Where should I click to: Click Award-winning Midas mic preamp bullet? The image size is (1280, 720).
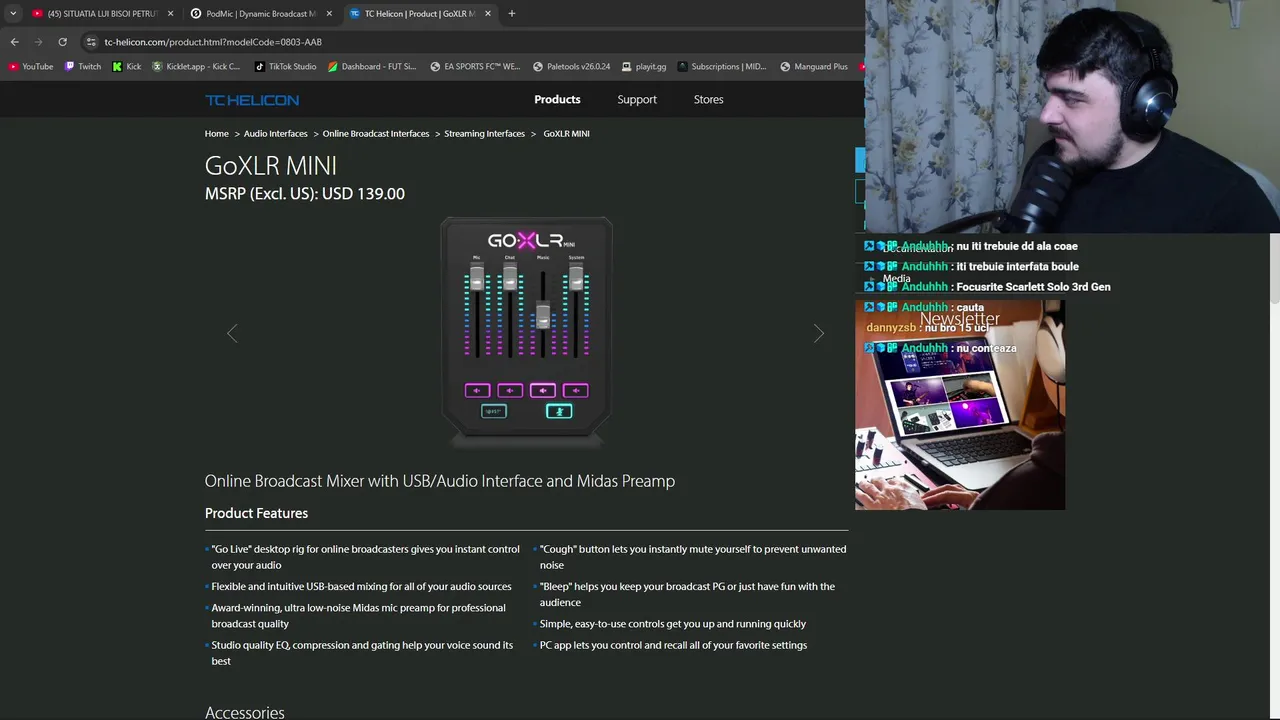coord(358,615)
